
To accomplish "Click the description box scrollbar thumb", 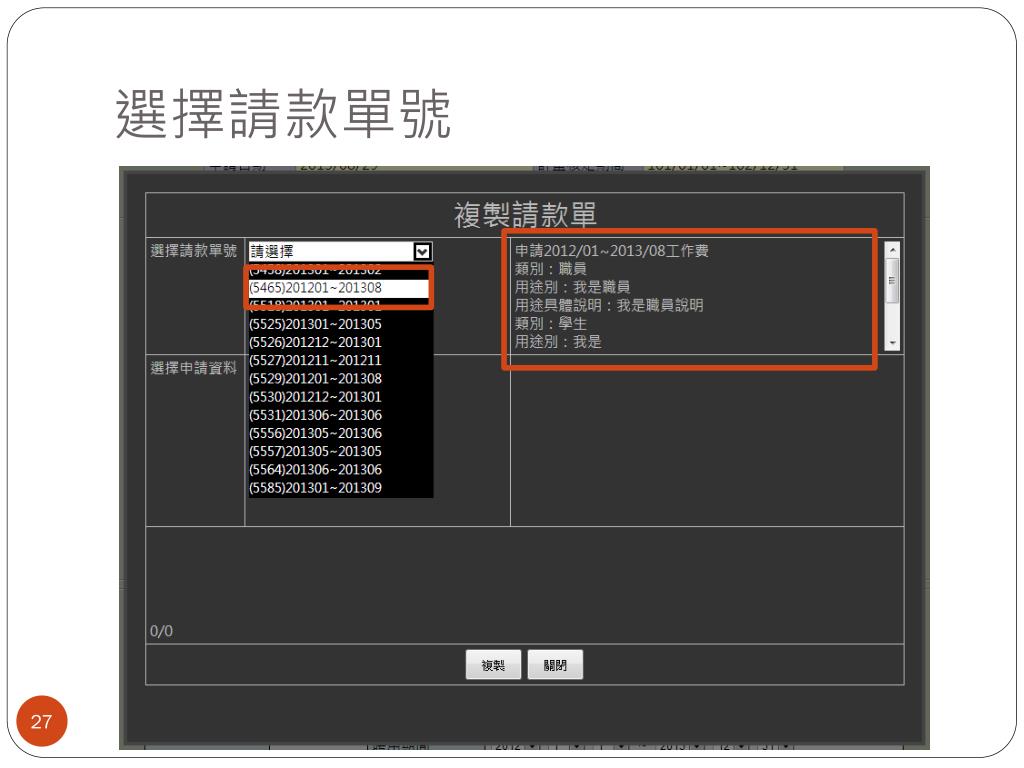I will 892,281.
